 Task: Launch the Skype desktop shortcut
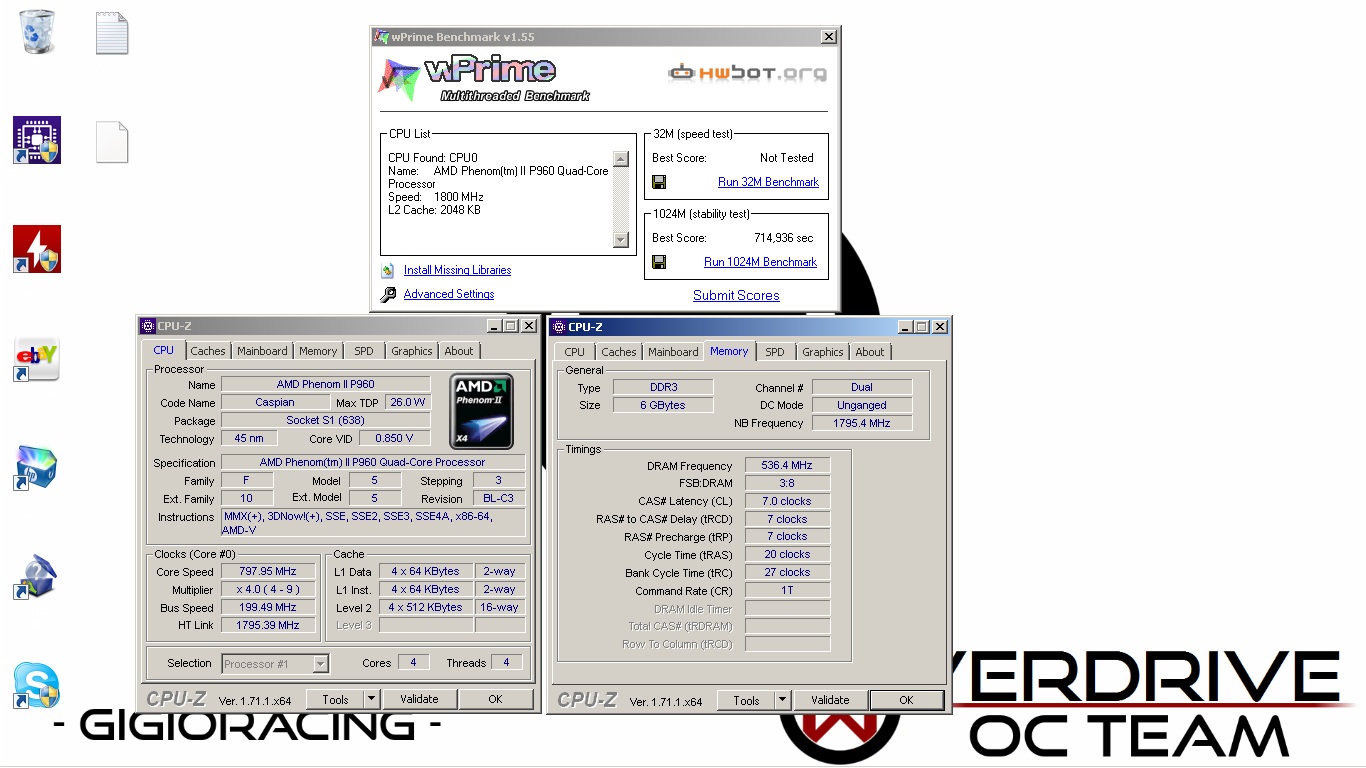click(x=37, y=686)
